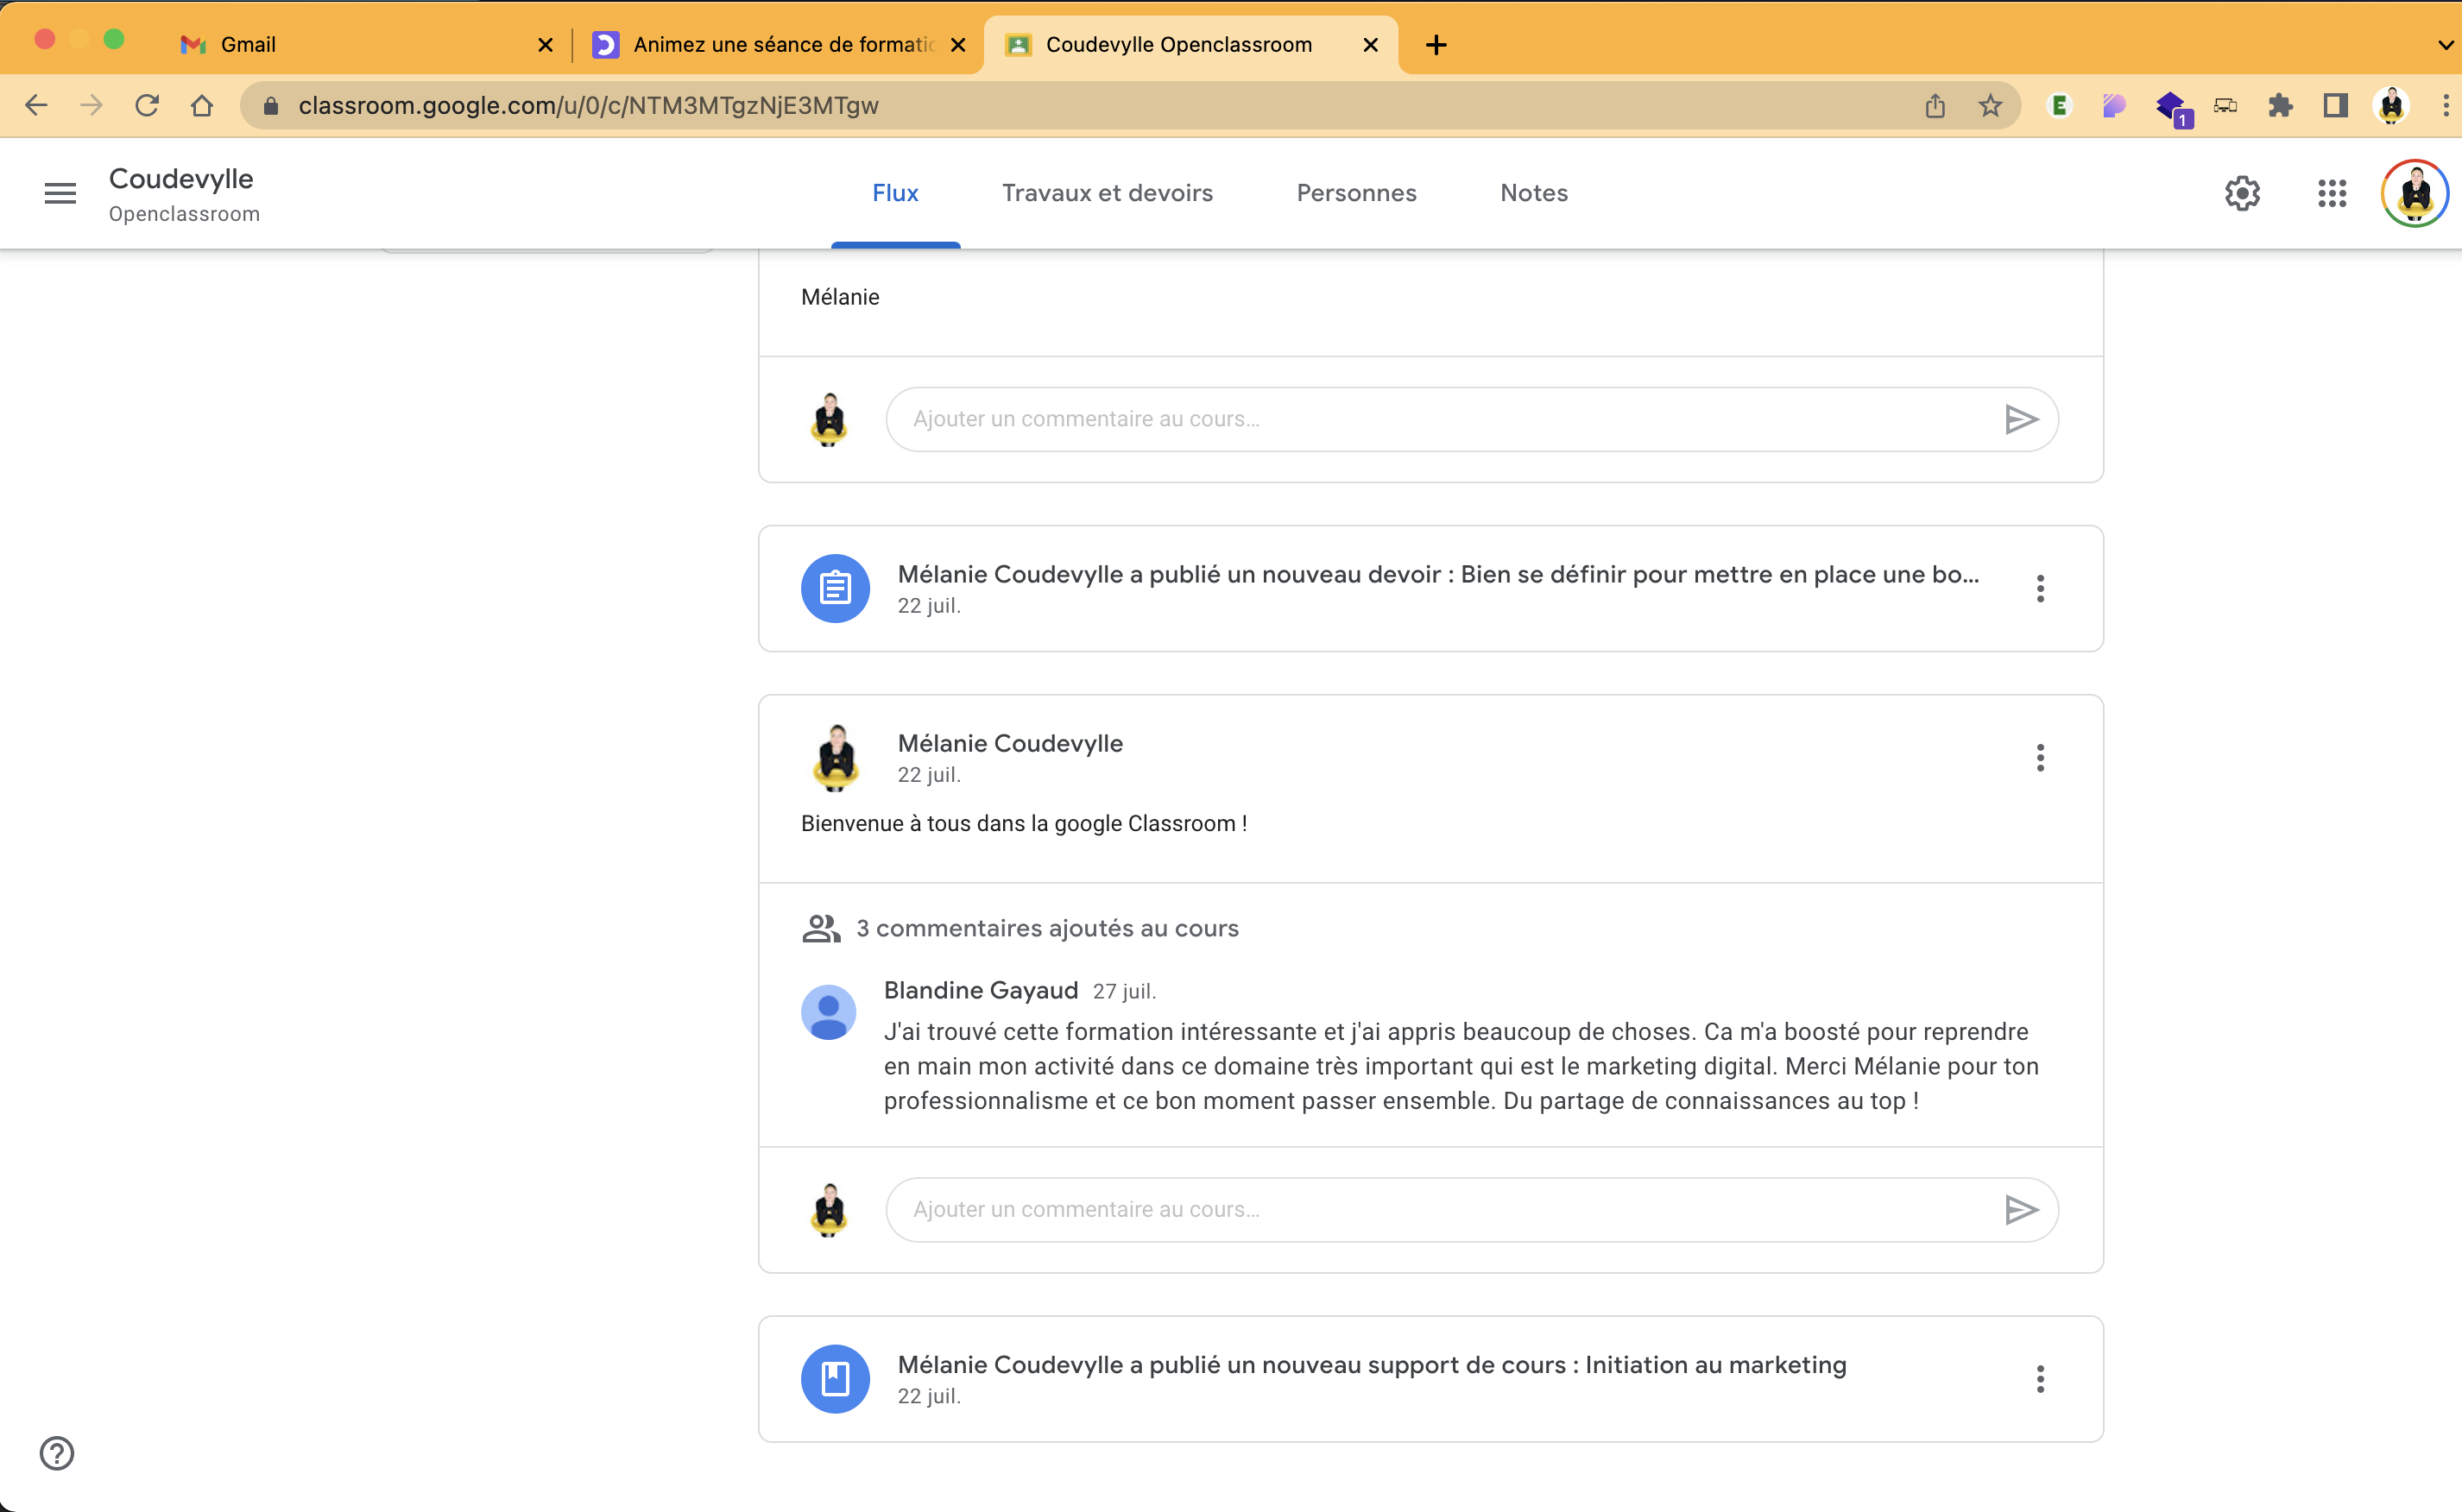Expand the tab search chevron
2462x1512 pixels.
coord(2445,45)
